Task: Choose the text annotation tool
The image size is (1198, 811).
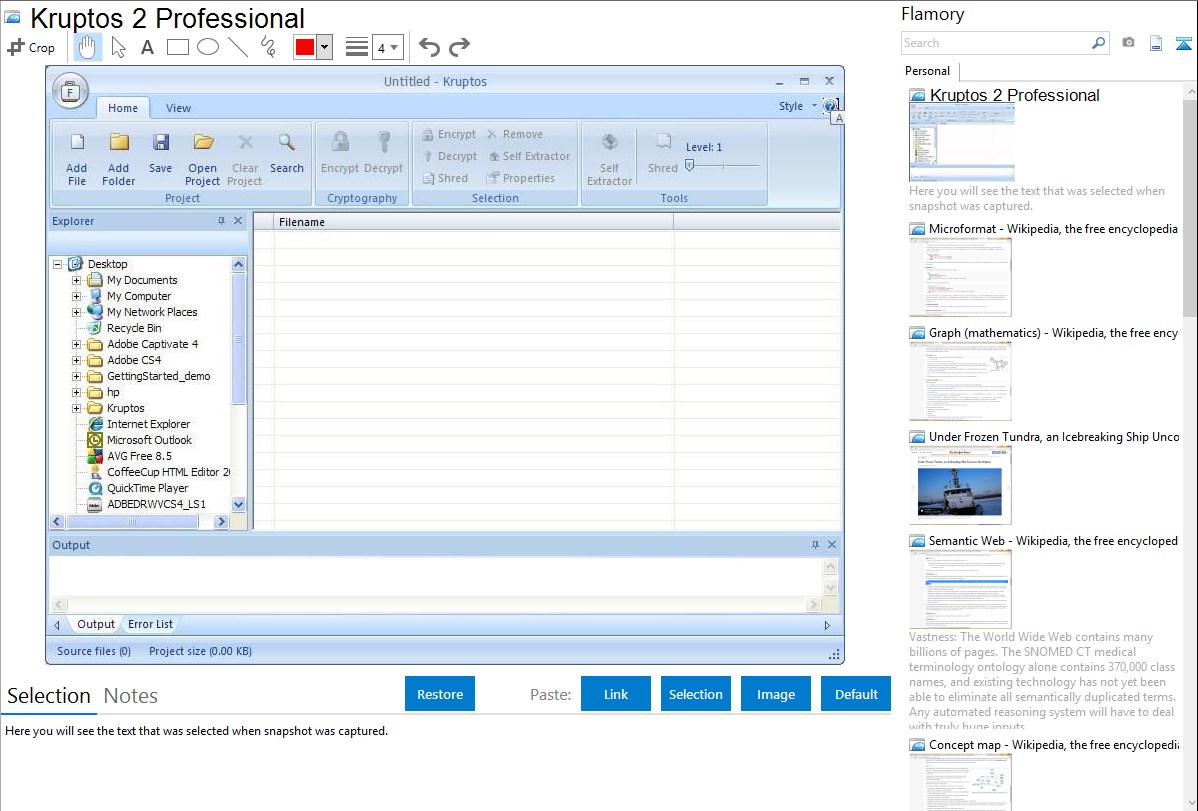Action: pos(147,47)
